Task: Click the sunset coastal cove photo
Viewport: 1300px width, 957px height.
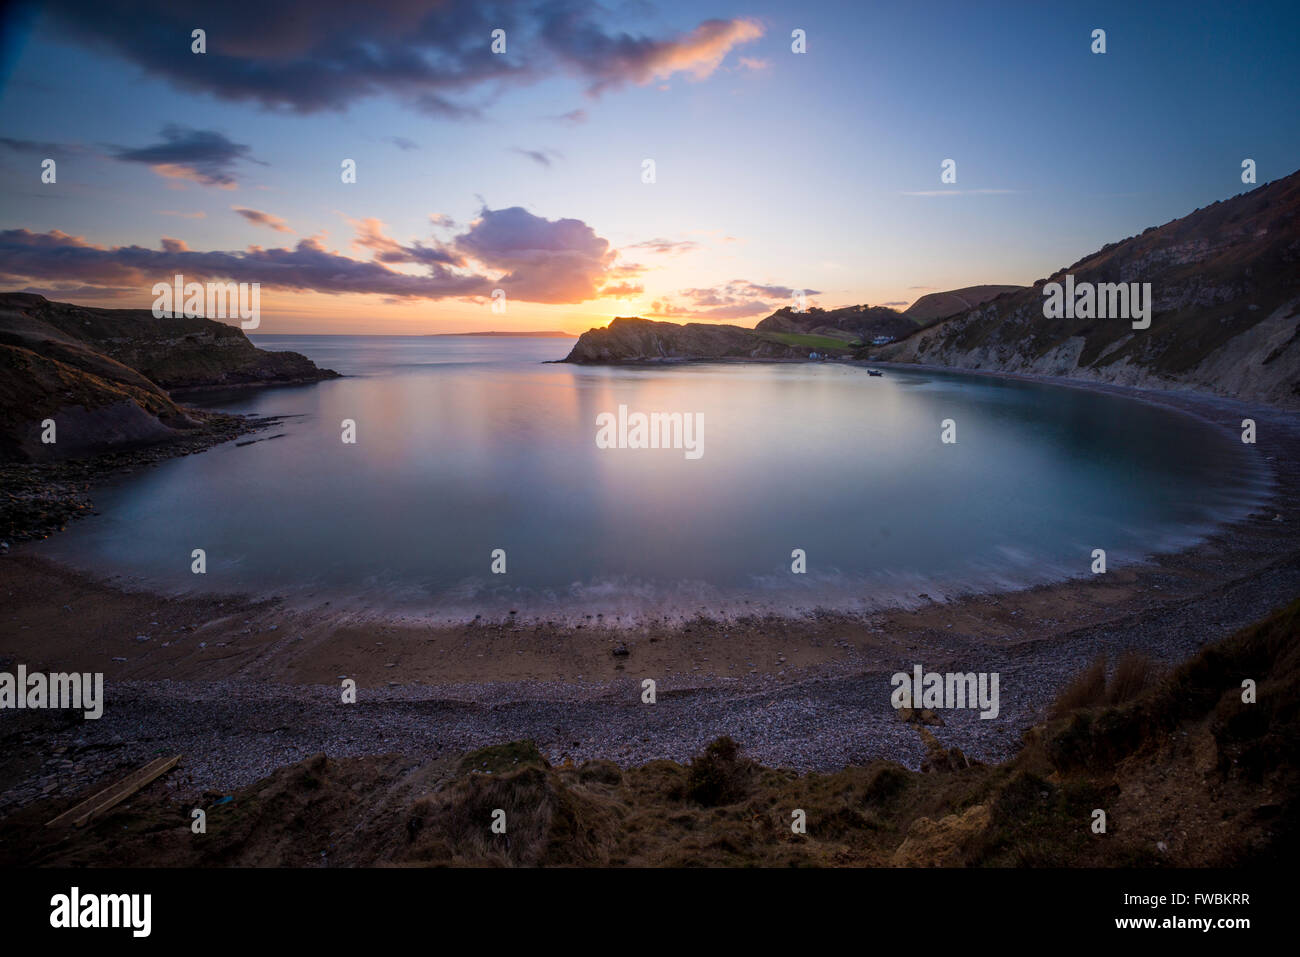Action: [650, 434]
